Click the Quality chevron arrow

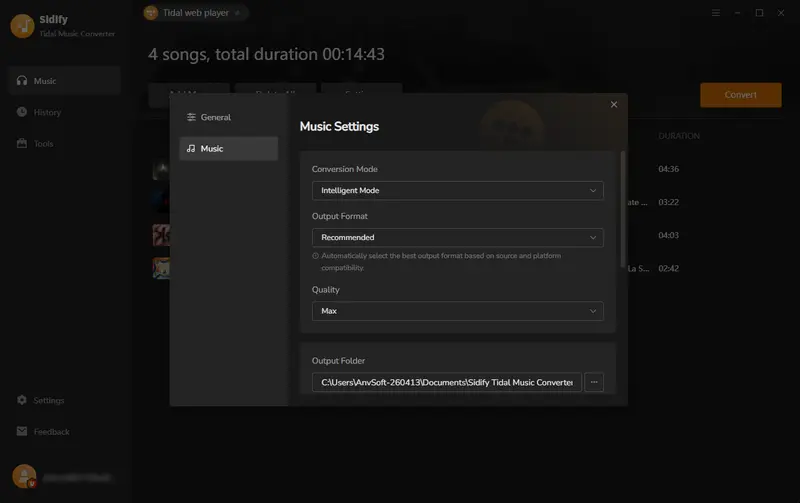[x=593, y=311]
